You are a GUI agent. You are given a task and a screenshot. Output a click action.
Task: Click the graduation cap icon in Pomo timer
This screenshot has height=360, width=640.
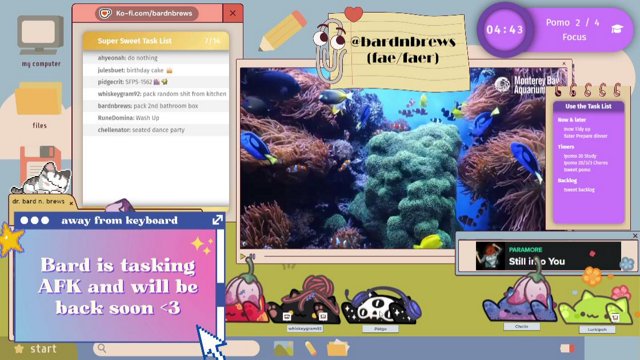click(617, 29)
